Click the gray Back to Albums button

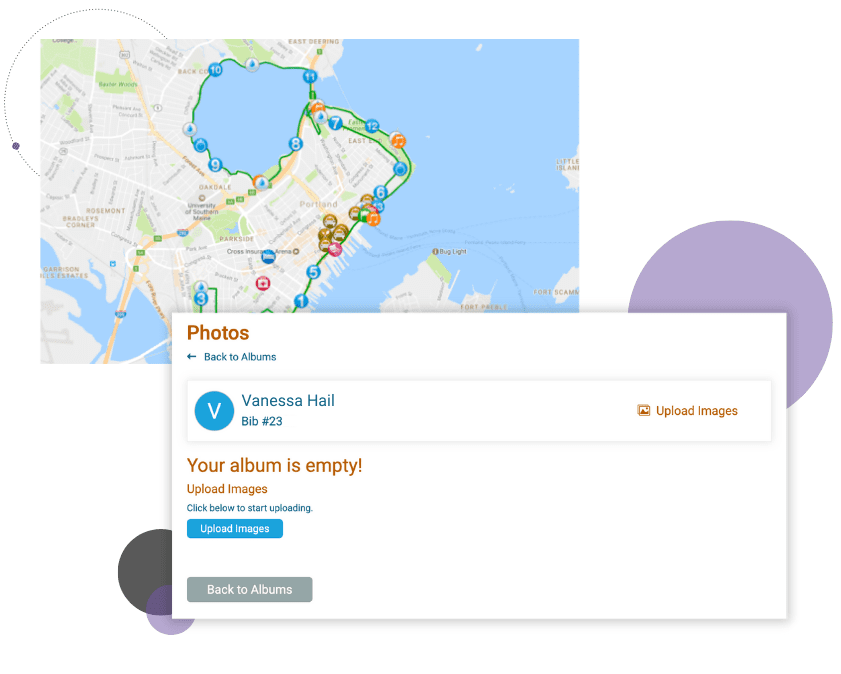tap(249, 589)
